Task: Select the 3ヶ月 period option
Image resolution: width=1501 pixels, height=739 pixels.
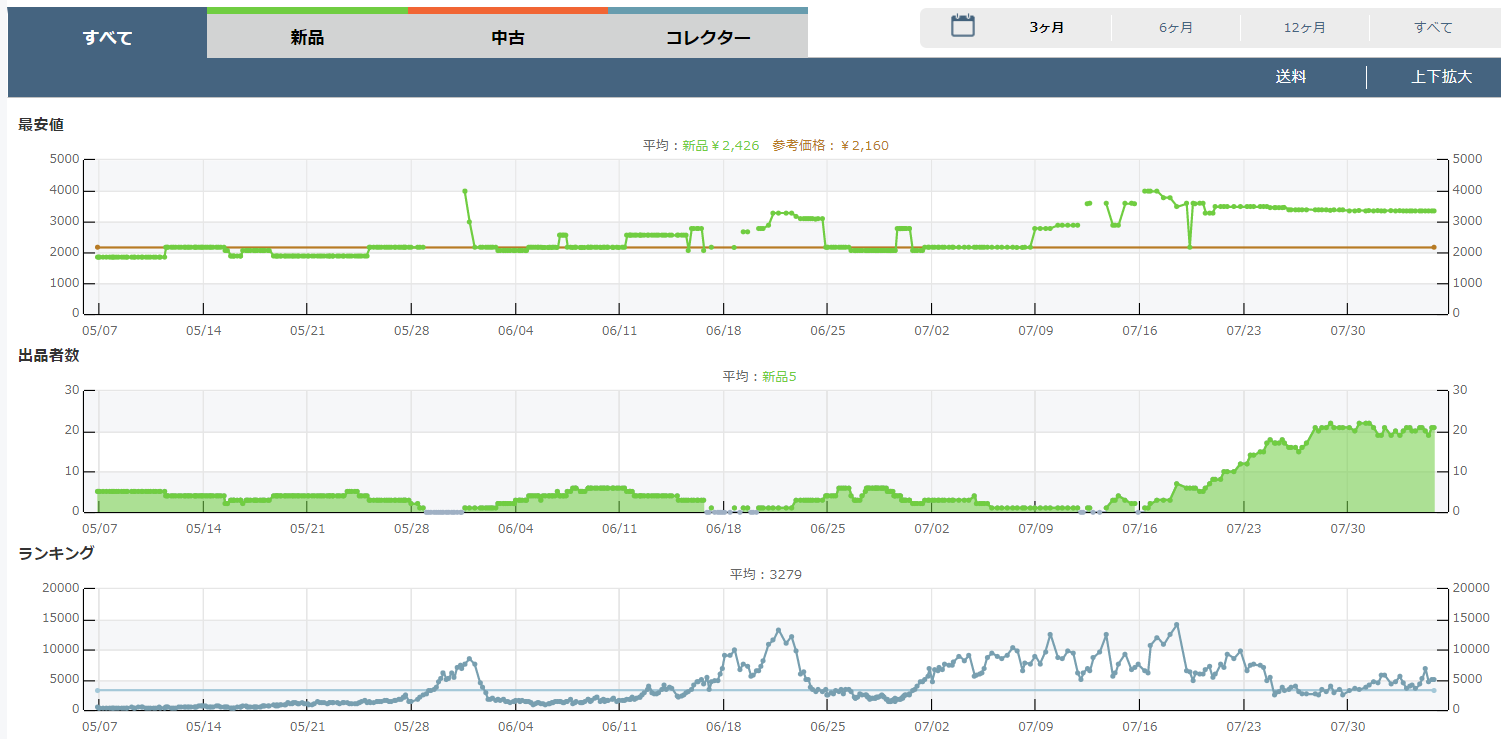Action: coord(1046,28)
